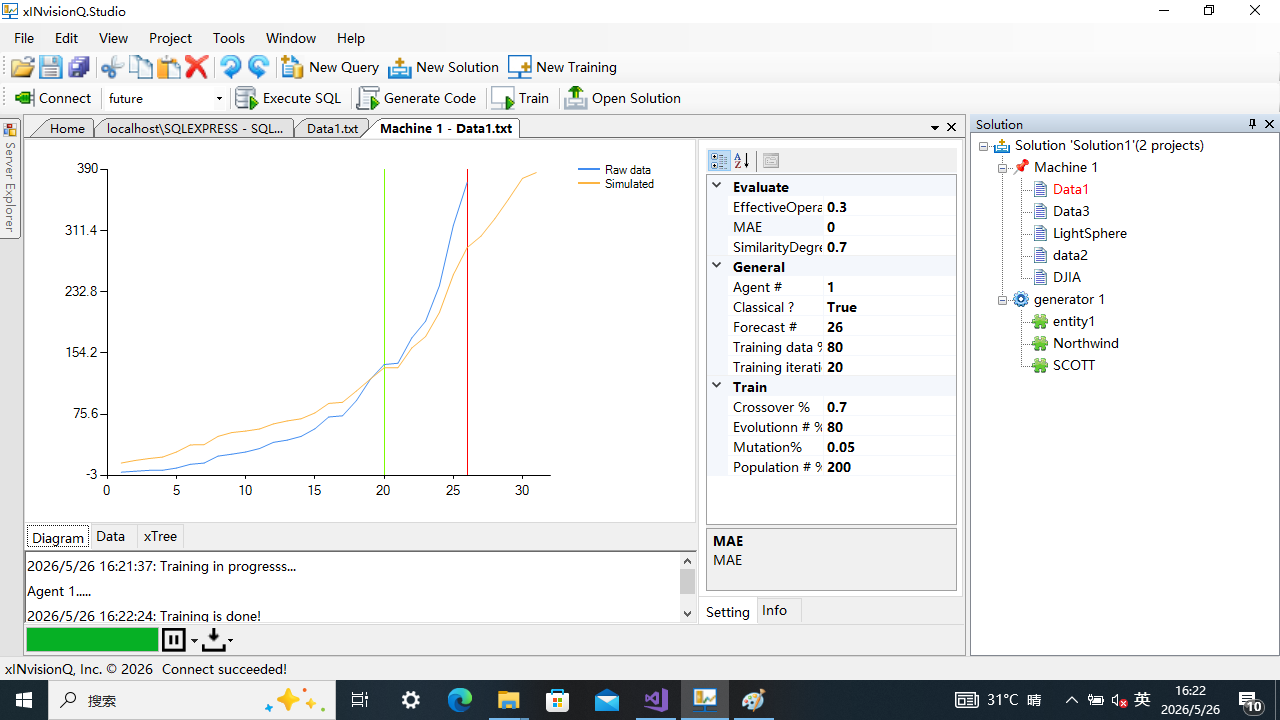Click the Setting tab

(x=727, y=611)
